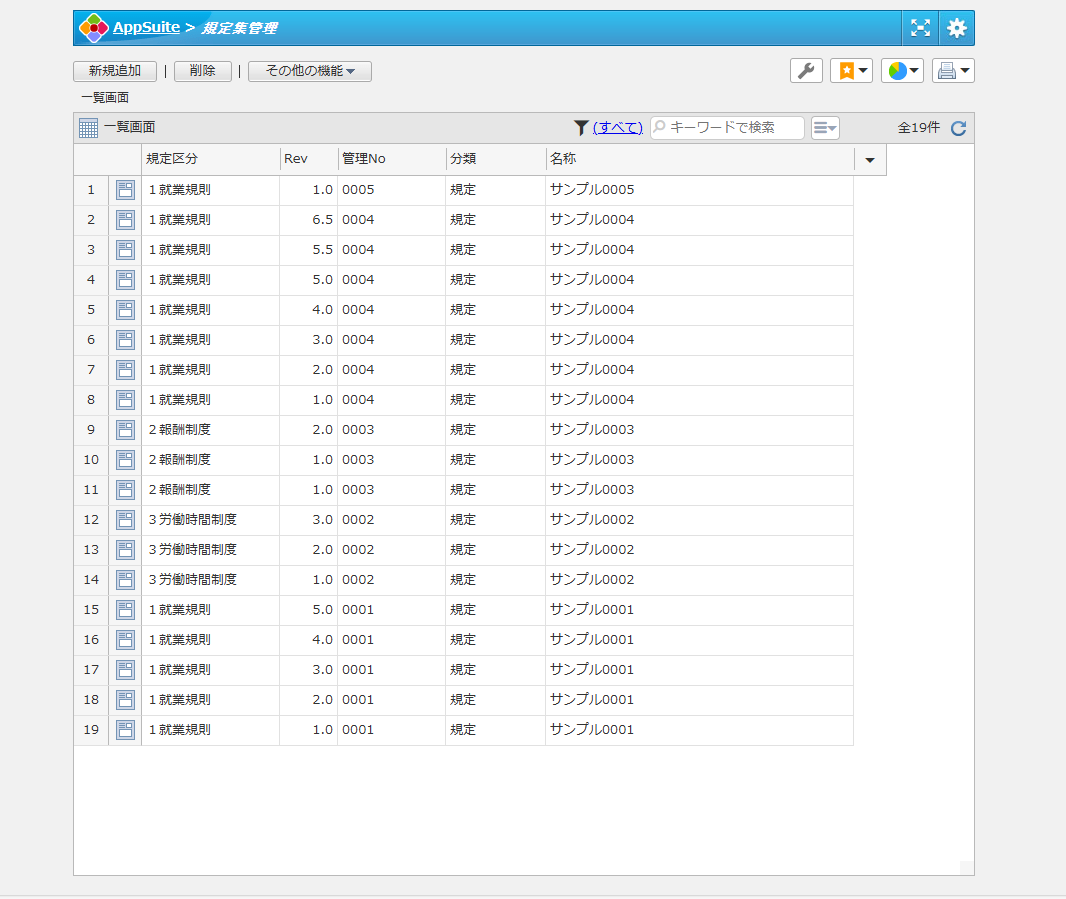This screenshot has height=899, width=1066.
Task: Toggle fullscreen view in header bar
Action: (920, 28)
